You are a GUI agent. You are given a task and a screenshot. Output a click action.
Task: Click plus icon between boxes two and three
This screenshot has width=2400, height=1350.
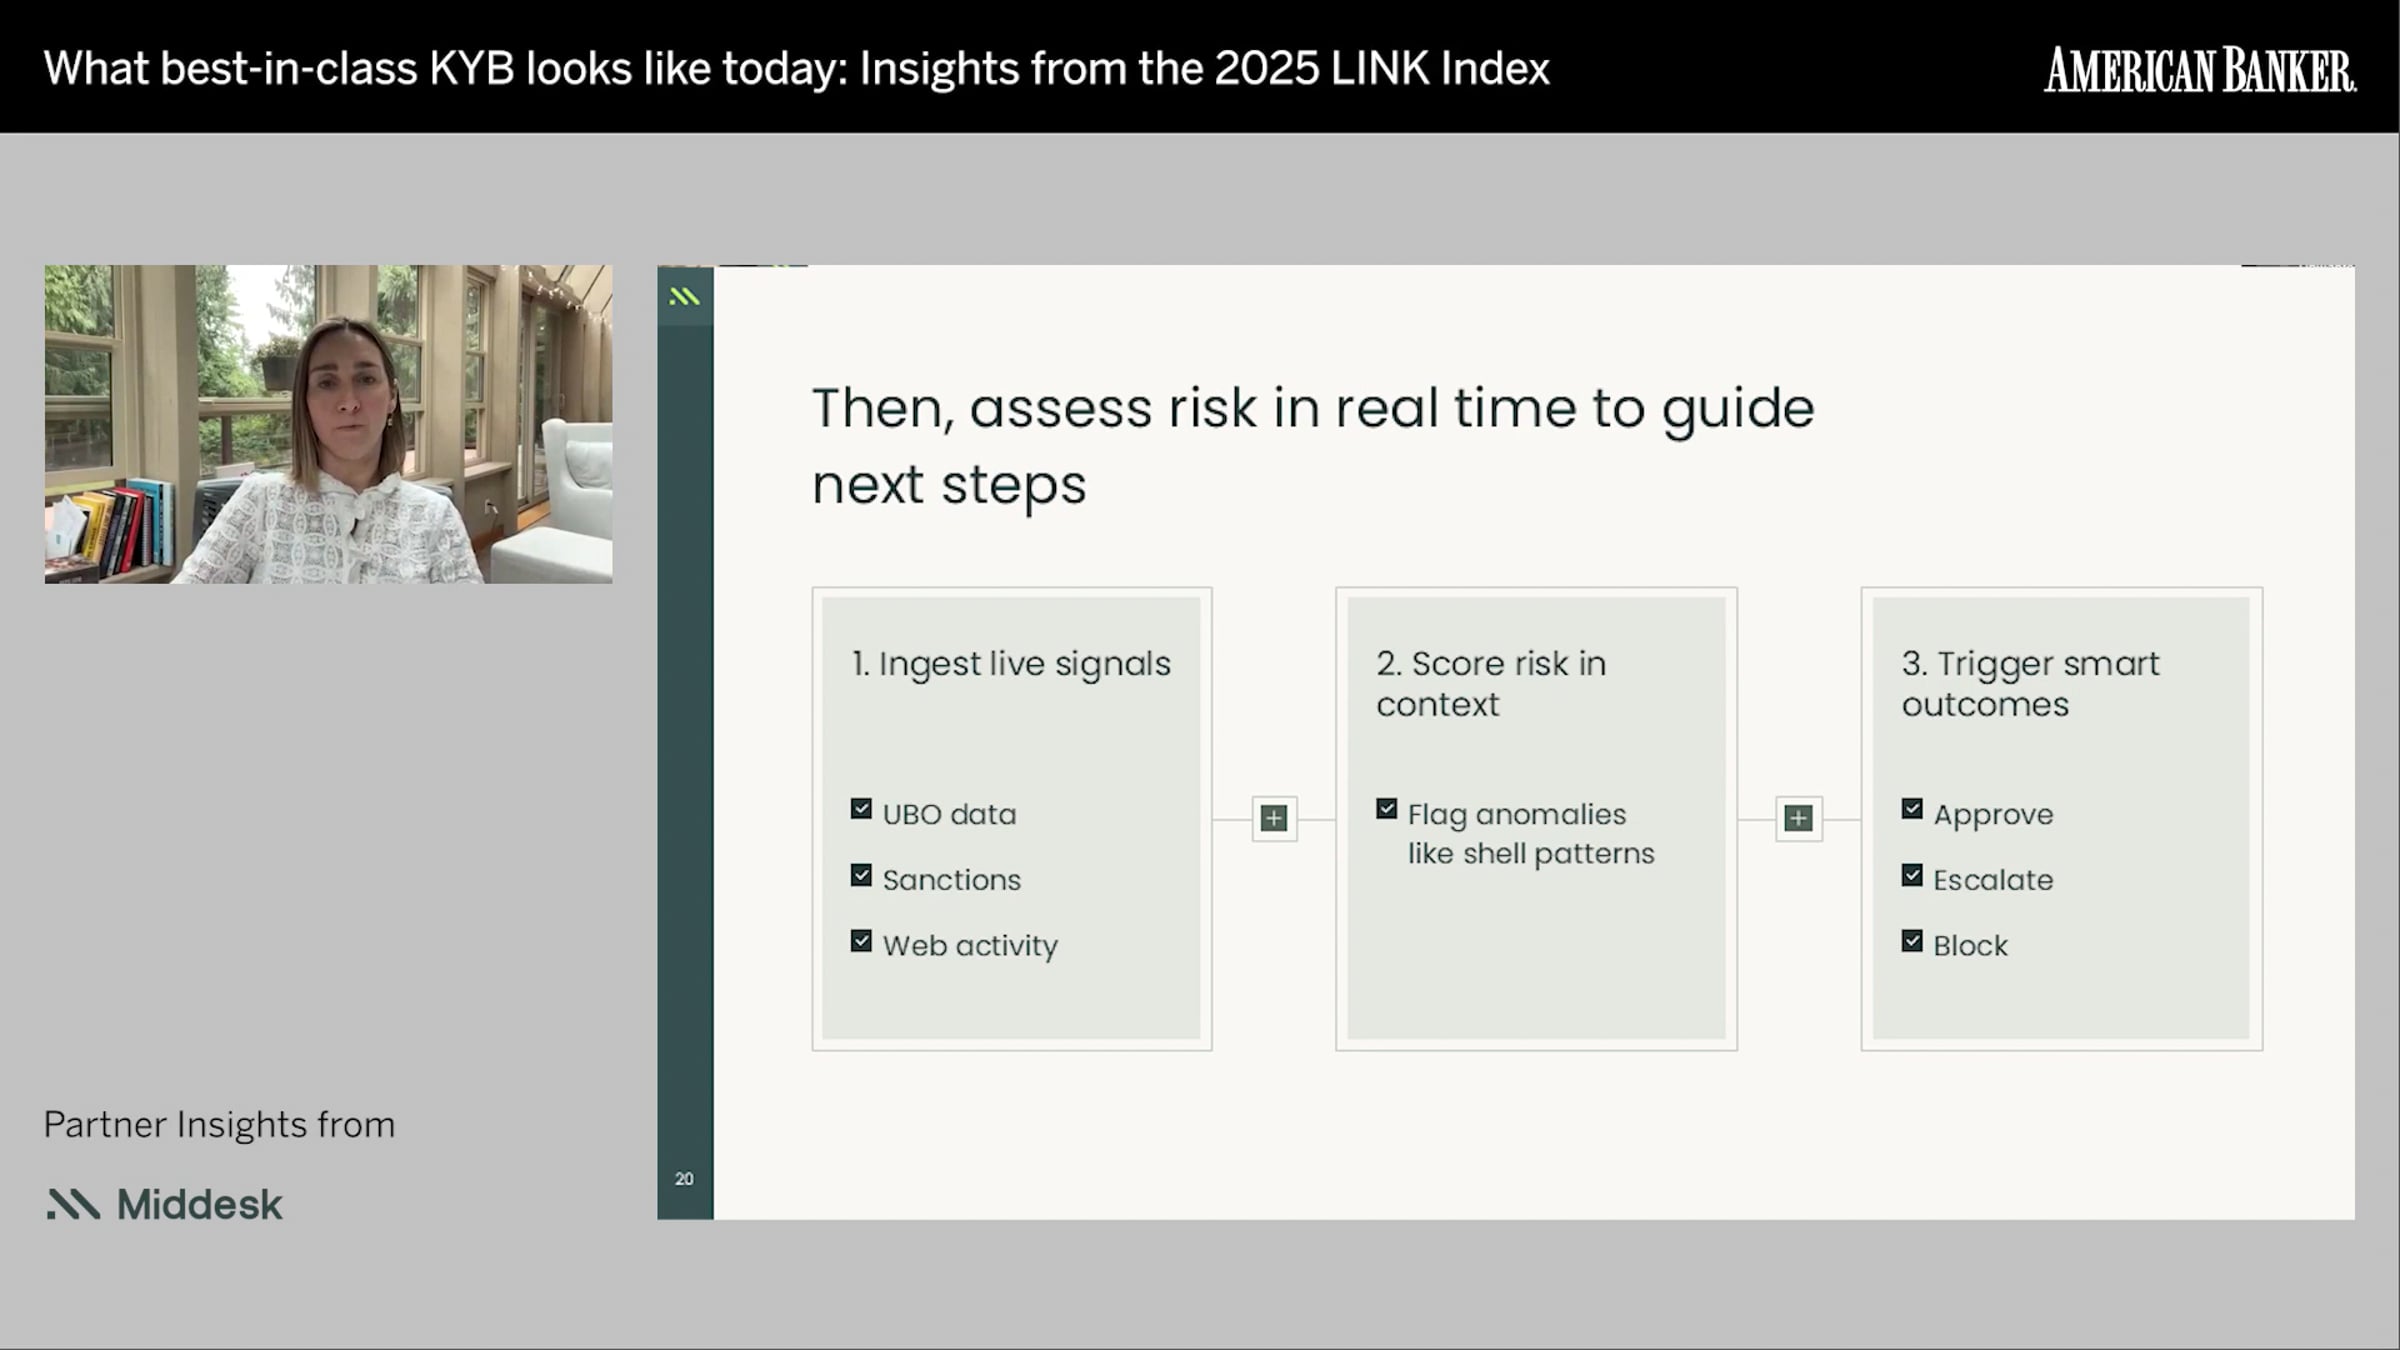tap(1798, 819)
